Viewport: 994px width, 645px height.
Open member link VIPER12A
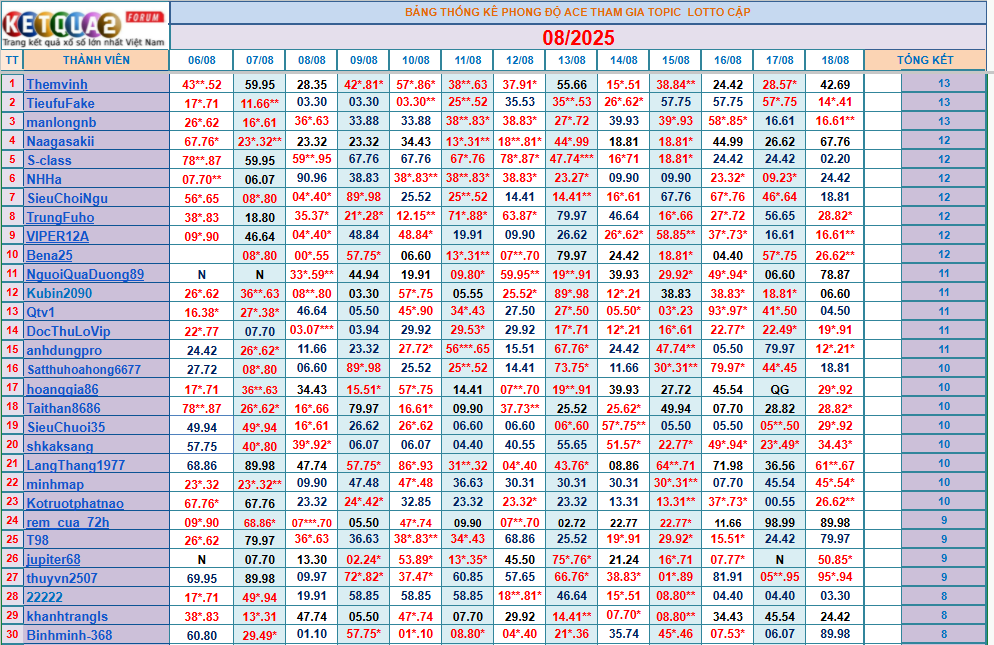tap(58, 237)
